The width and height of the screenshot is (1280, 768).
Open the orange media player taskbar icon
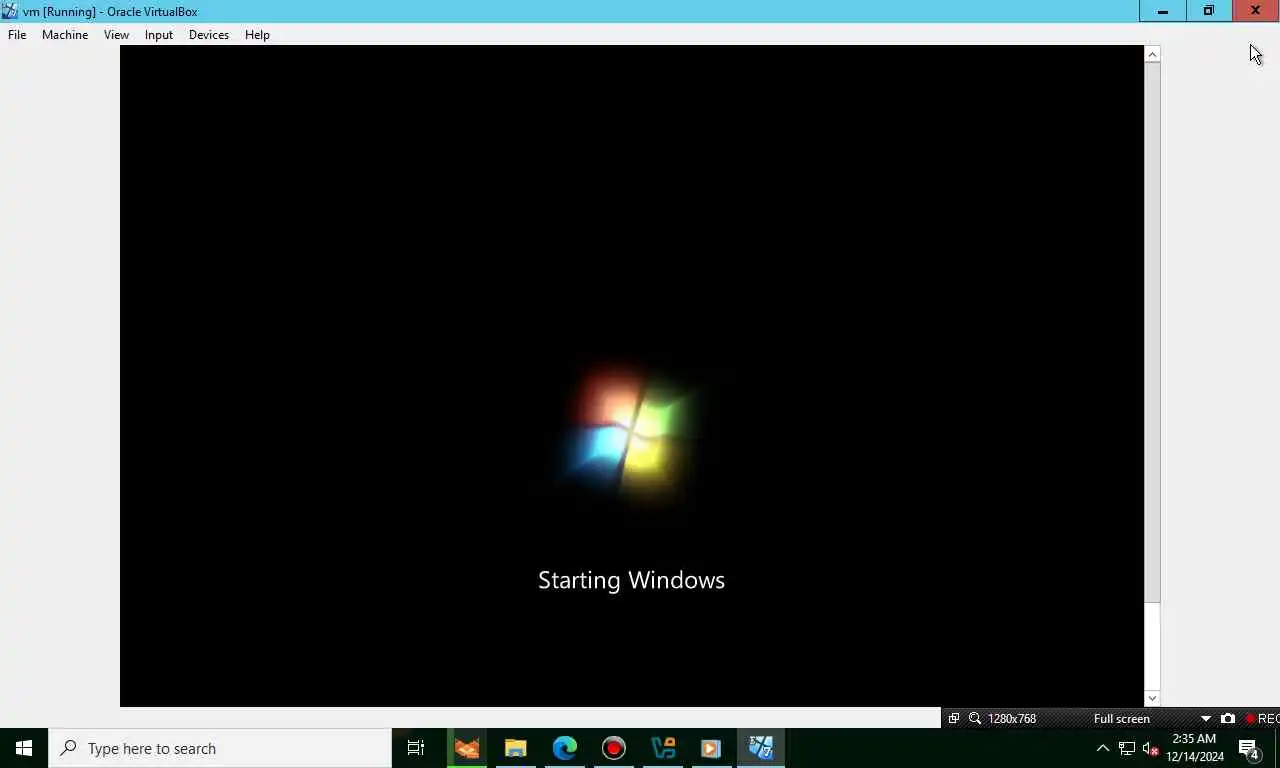711,748
